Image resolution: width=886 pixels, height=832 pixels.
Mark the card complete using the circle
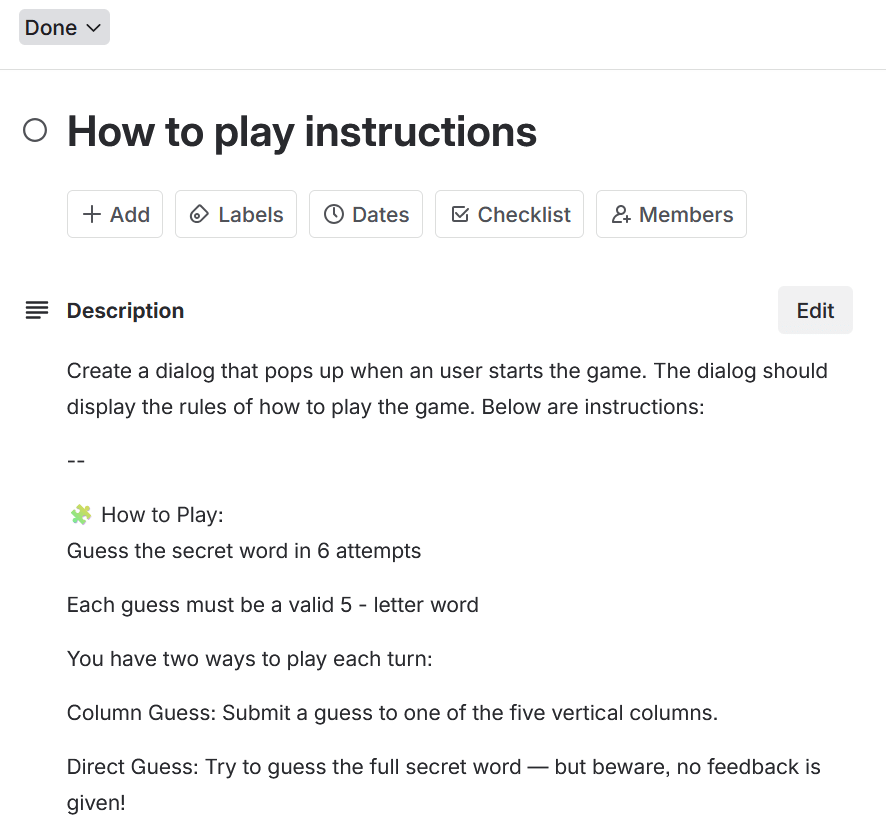point(35,131)
